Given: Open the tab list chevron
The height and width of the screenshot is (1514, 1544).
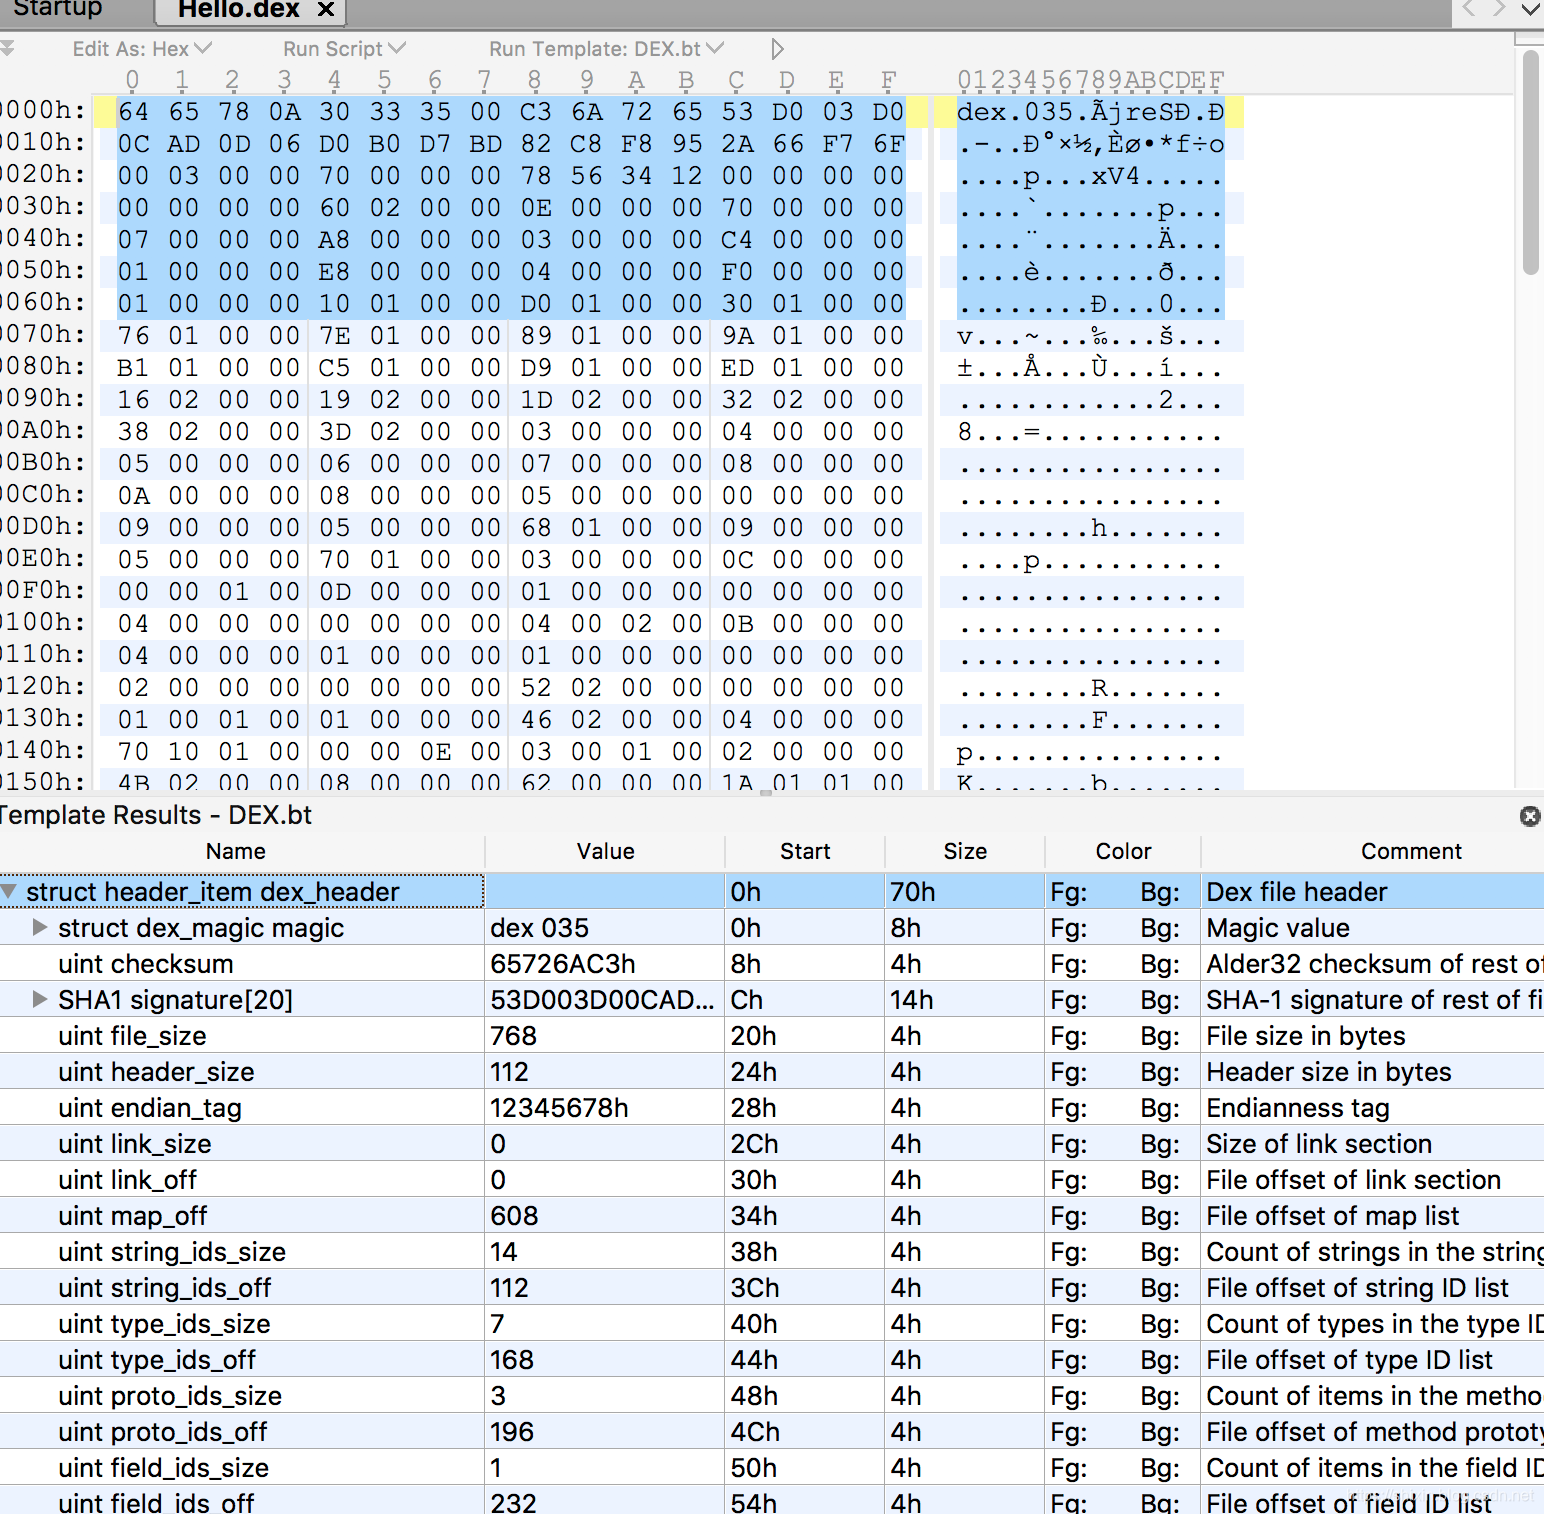Looking at the screenshot, I should (x=1531, y=9).
